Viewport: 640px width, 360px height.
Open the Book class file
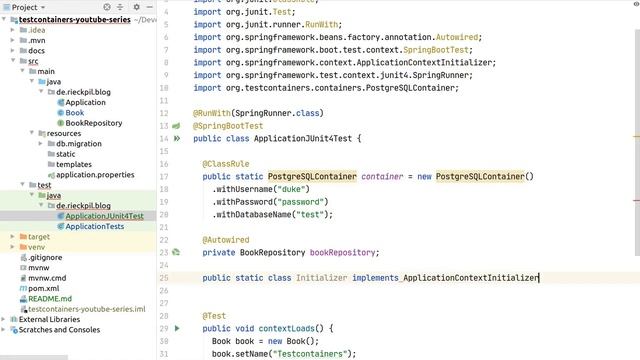[x=74, y=113]
